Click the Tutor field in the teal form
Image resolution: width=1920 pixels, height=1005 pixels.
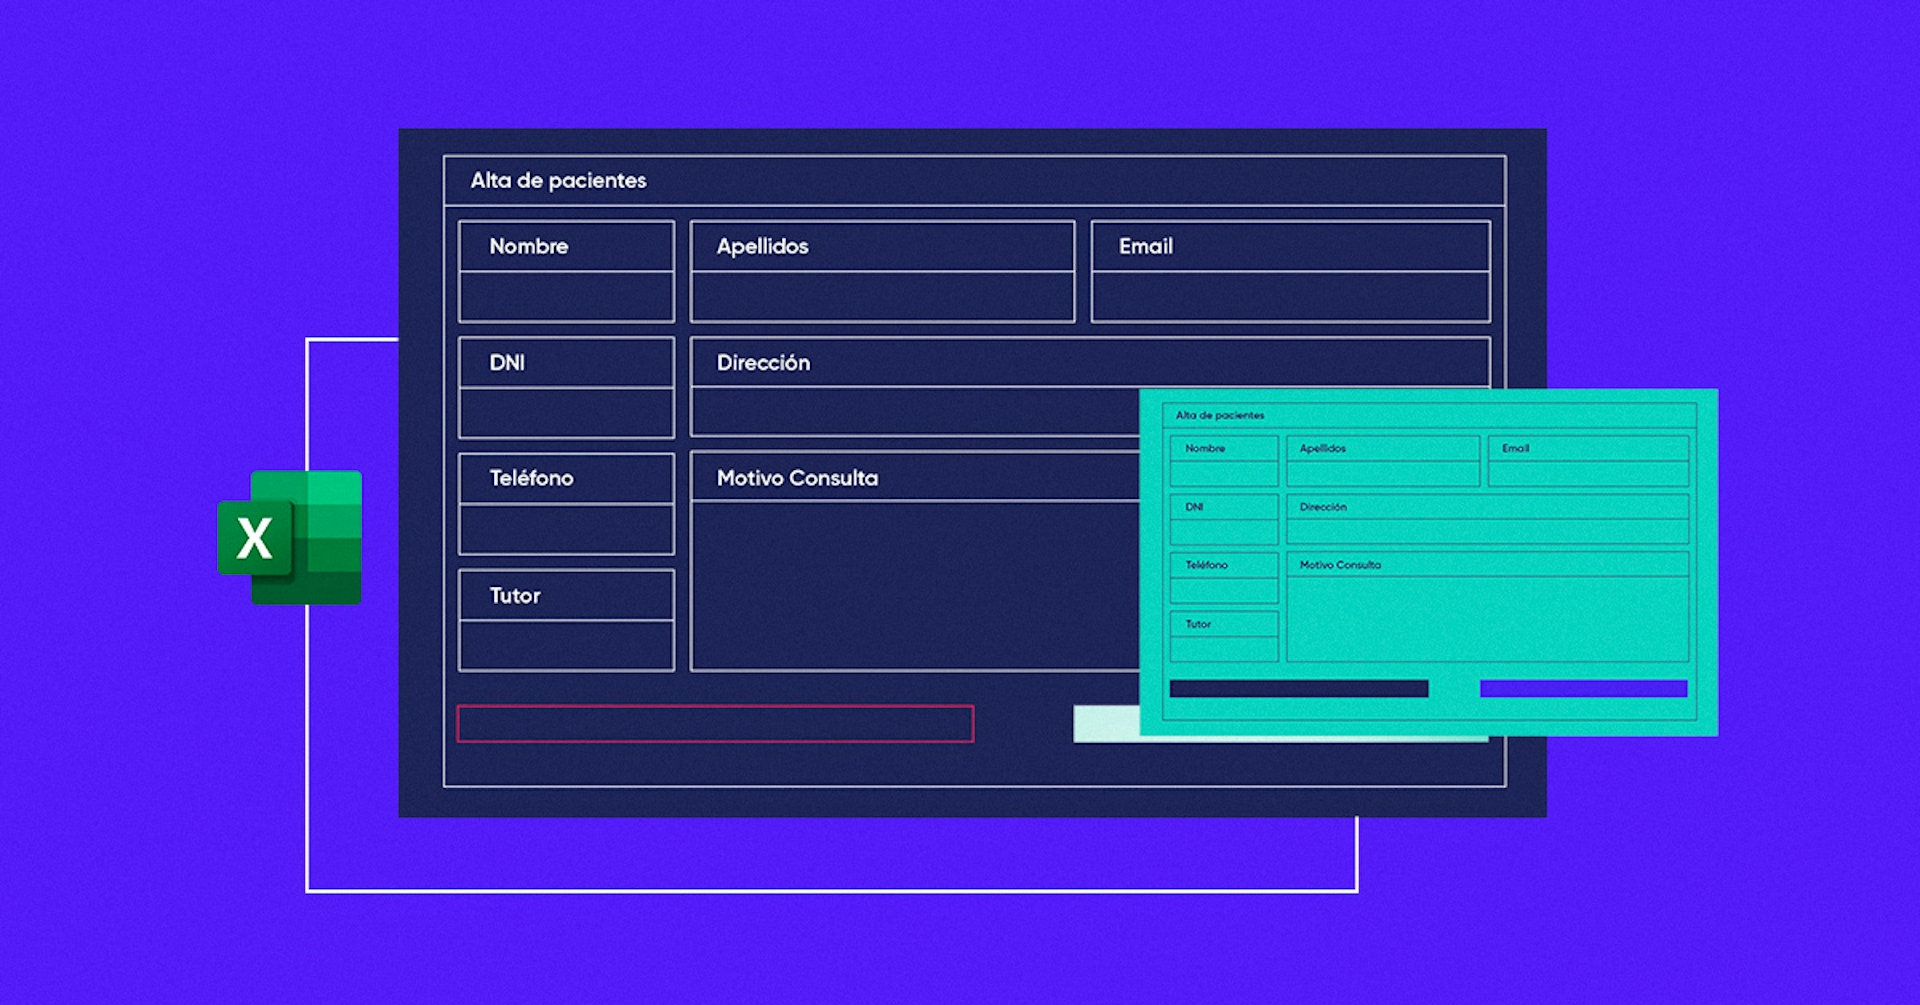[x=1224, y=649]
